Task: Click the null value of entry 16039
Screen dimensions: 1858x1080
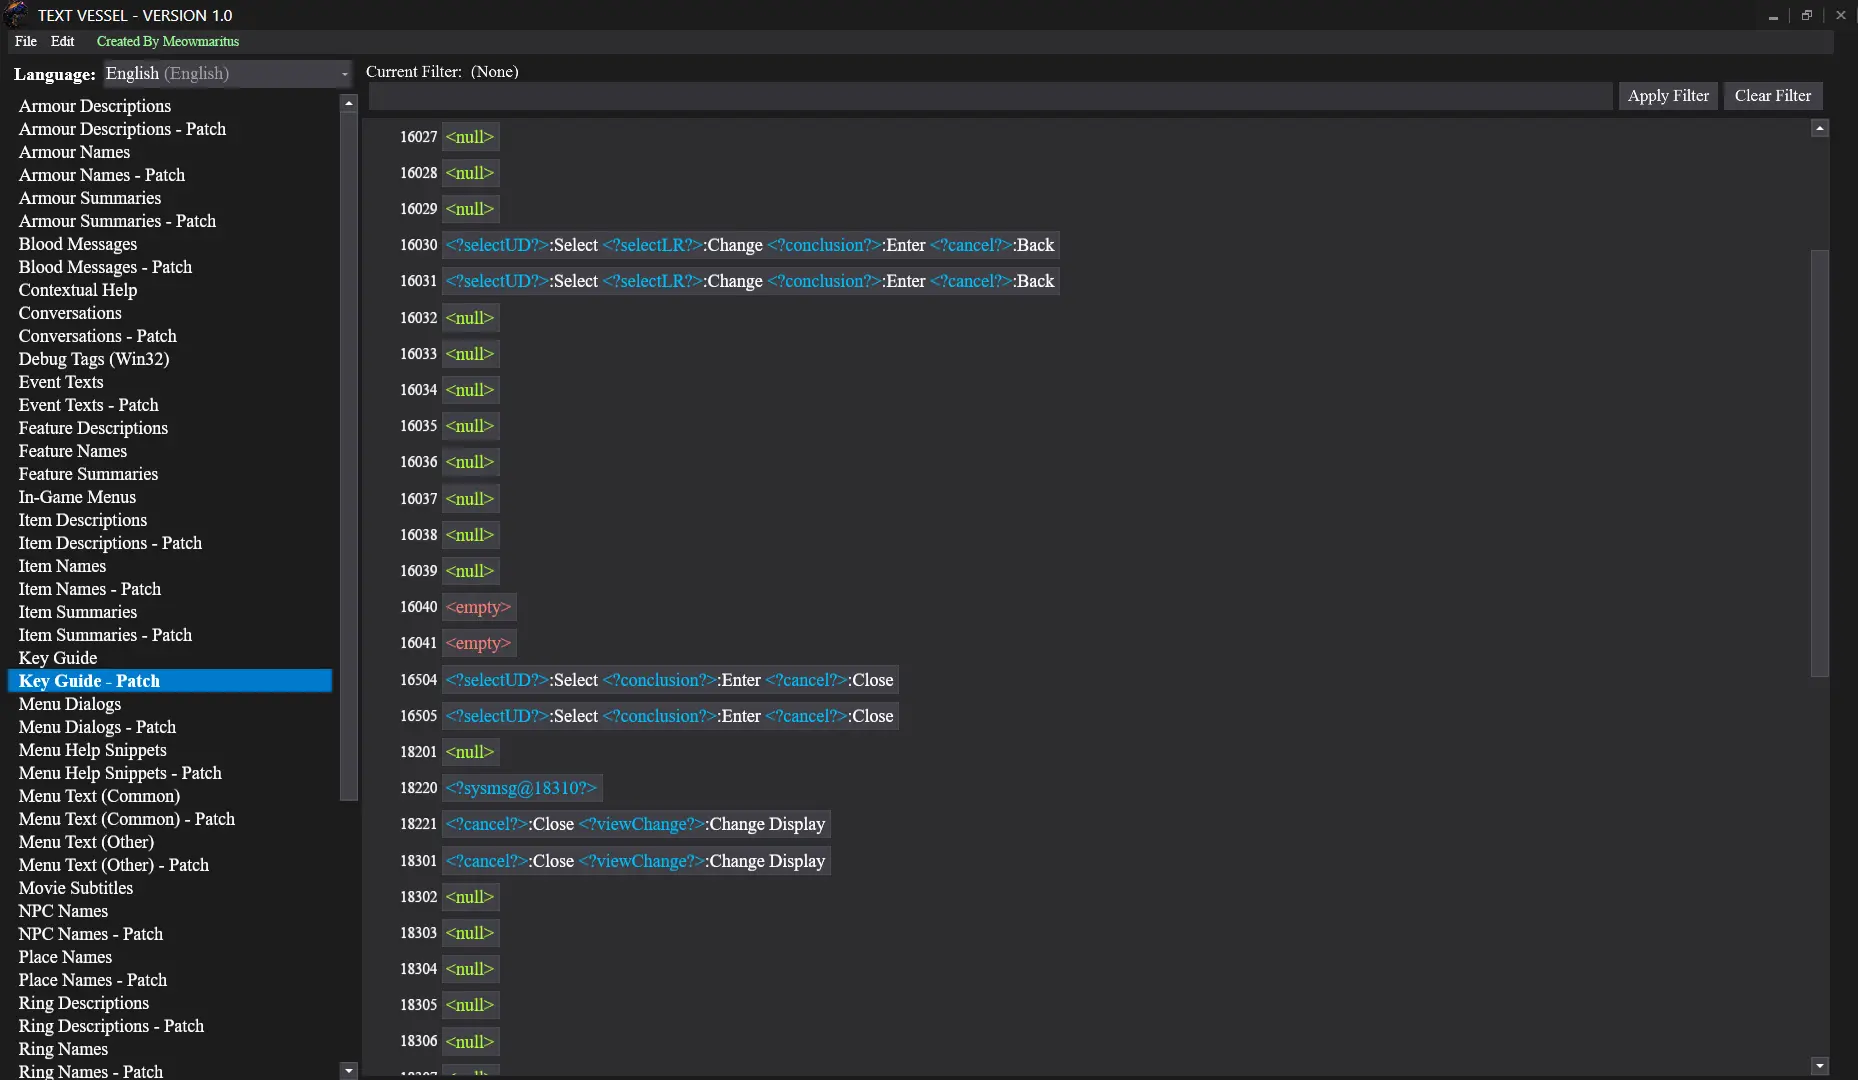Action: click(470, 571)
